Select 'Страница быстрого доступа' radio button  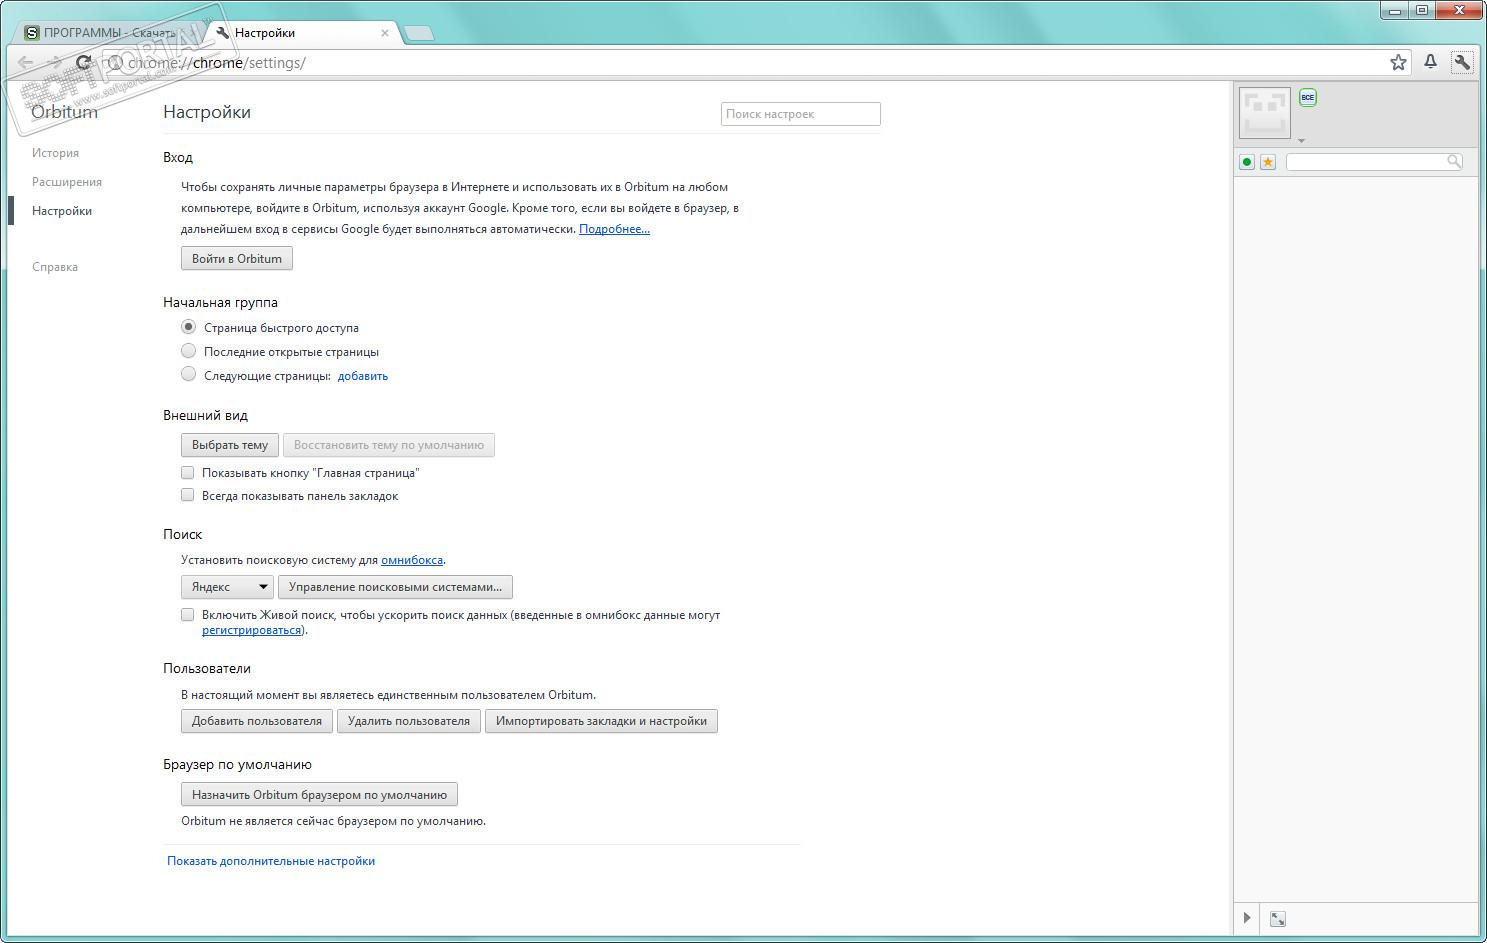[x=188, y=327]
